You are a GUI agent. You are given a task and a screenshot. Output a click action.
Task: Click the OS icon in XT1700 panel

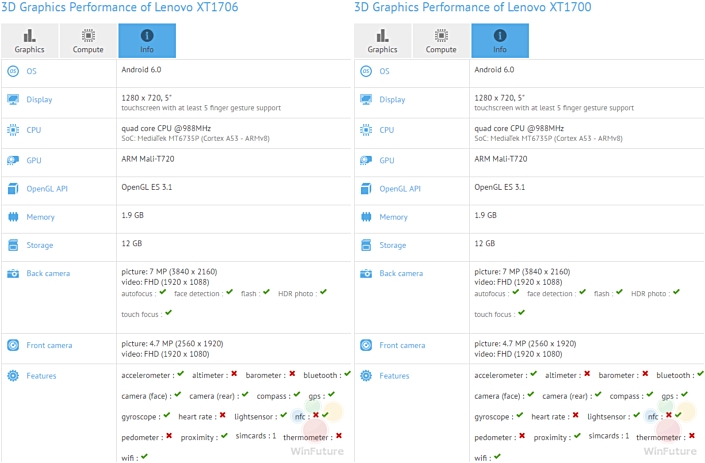click(x=366, y=71)
